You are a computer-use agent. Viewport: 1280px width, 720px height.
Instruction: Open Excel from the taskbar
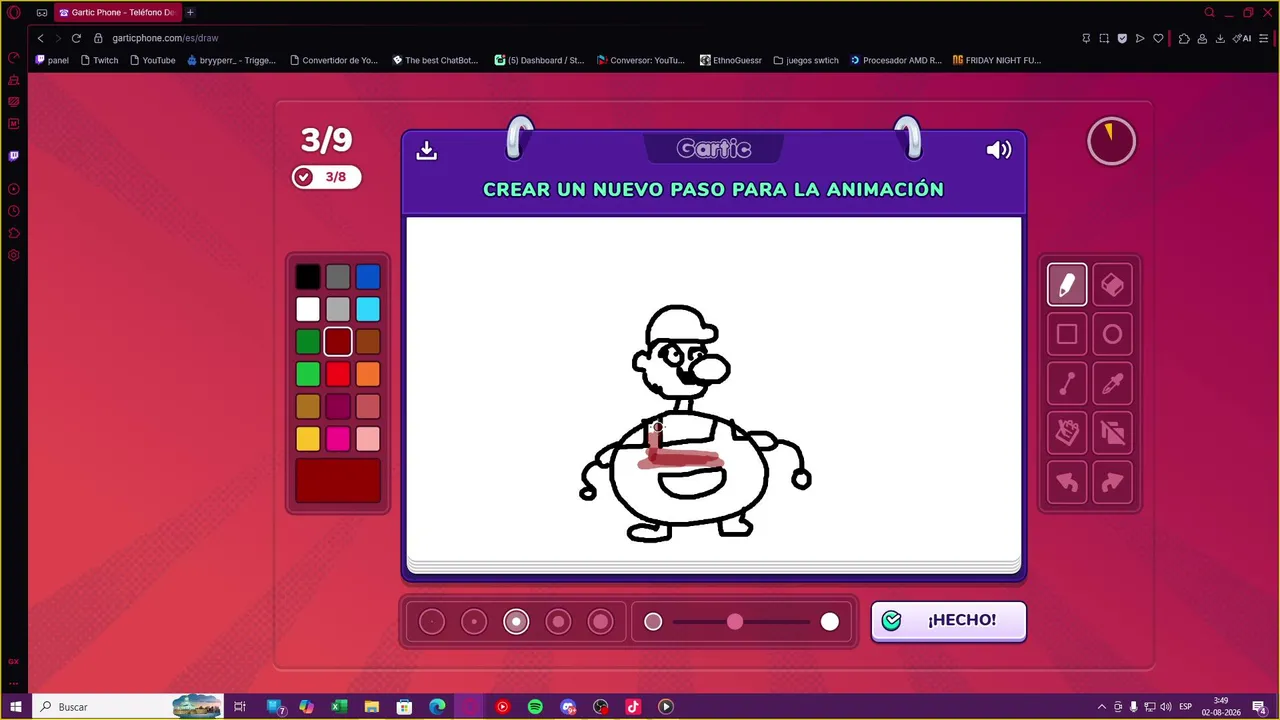coord(339,707)
